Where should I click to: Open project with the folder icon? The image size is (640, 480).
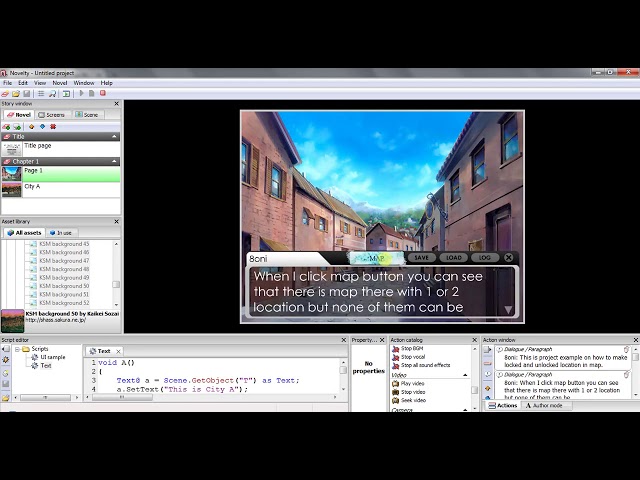16,93
